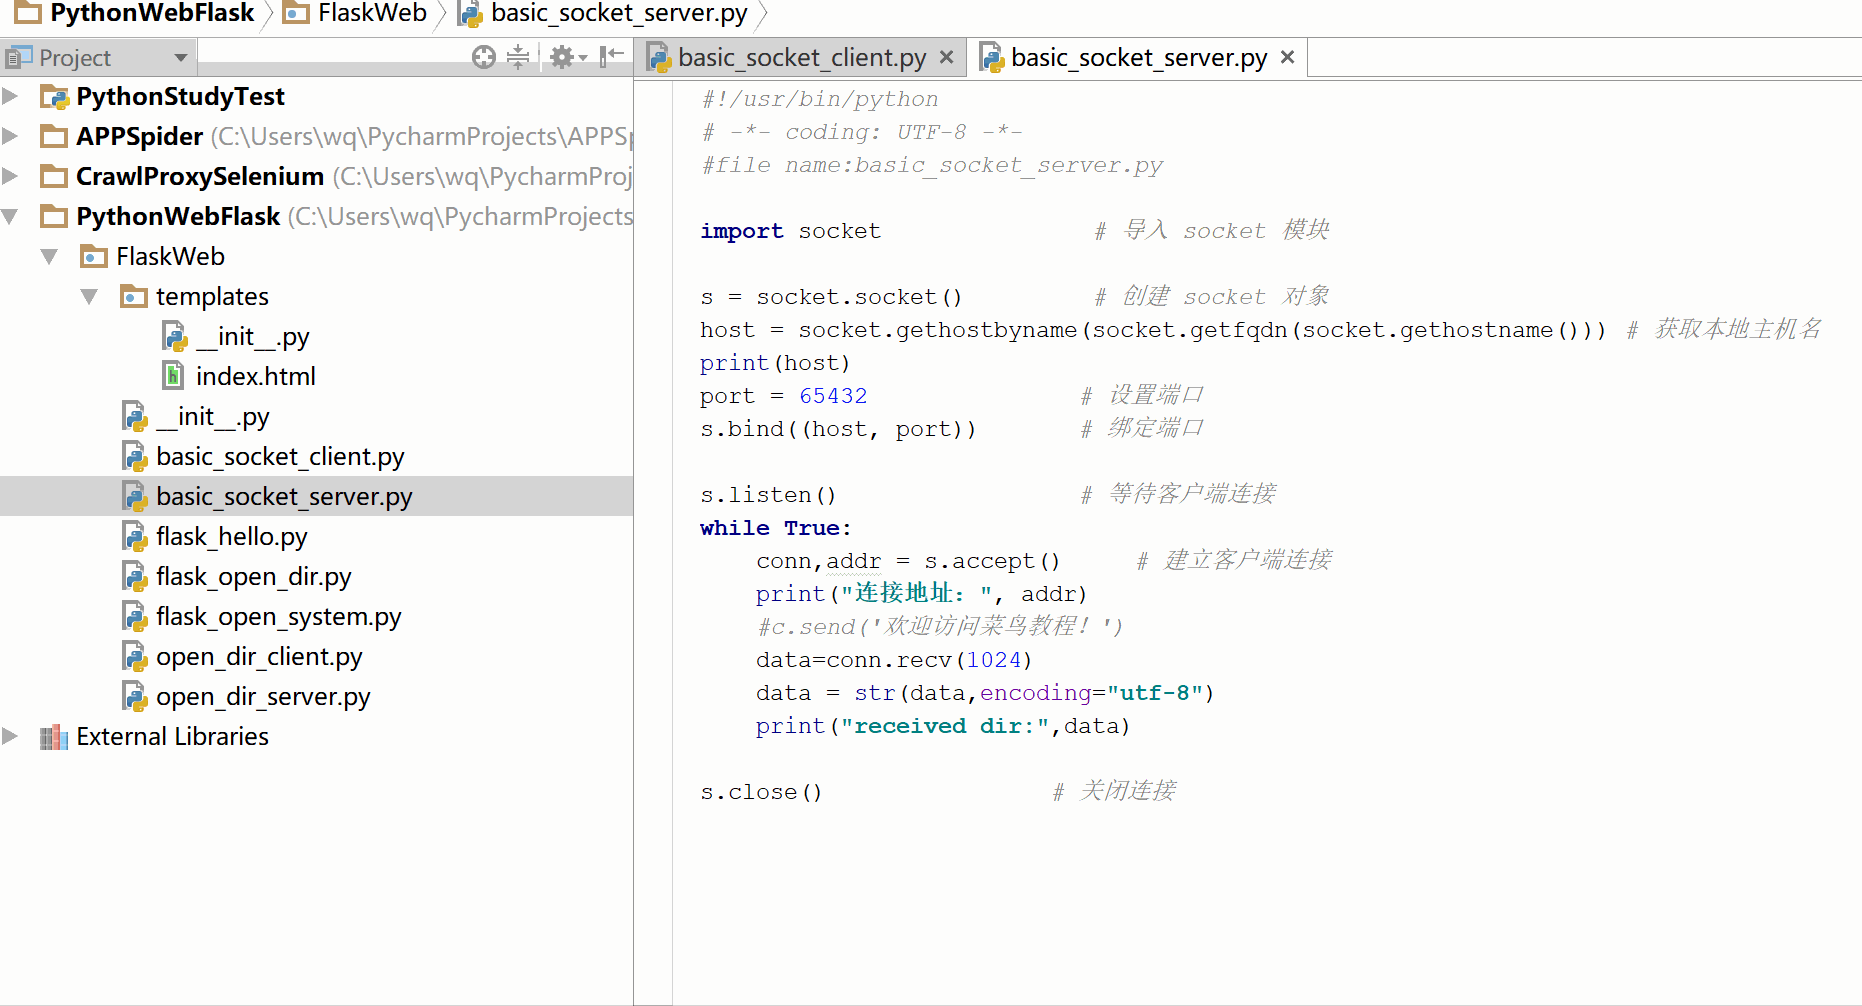This screenshot has width=1862, height=1006.
Task: Select the templates folder in tree
Action: coord(212,296)
